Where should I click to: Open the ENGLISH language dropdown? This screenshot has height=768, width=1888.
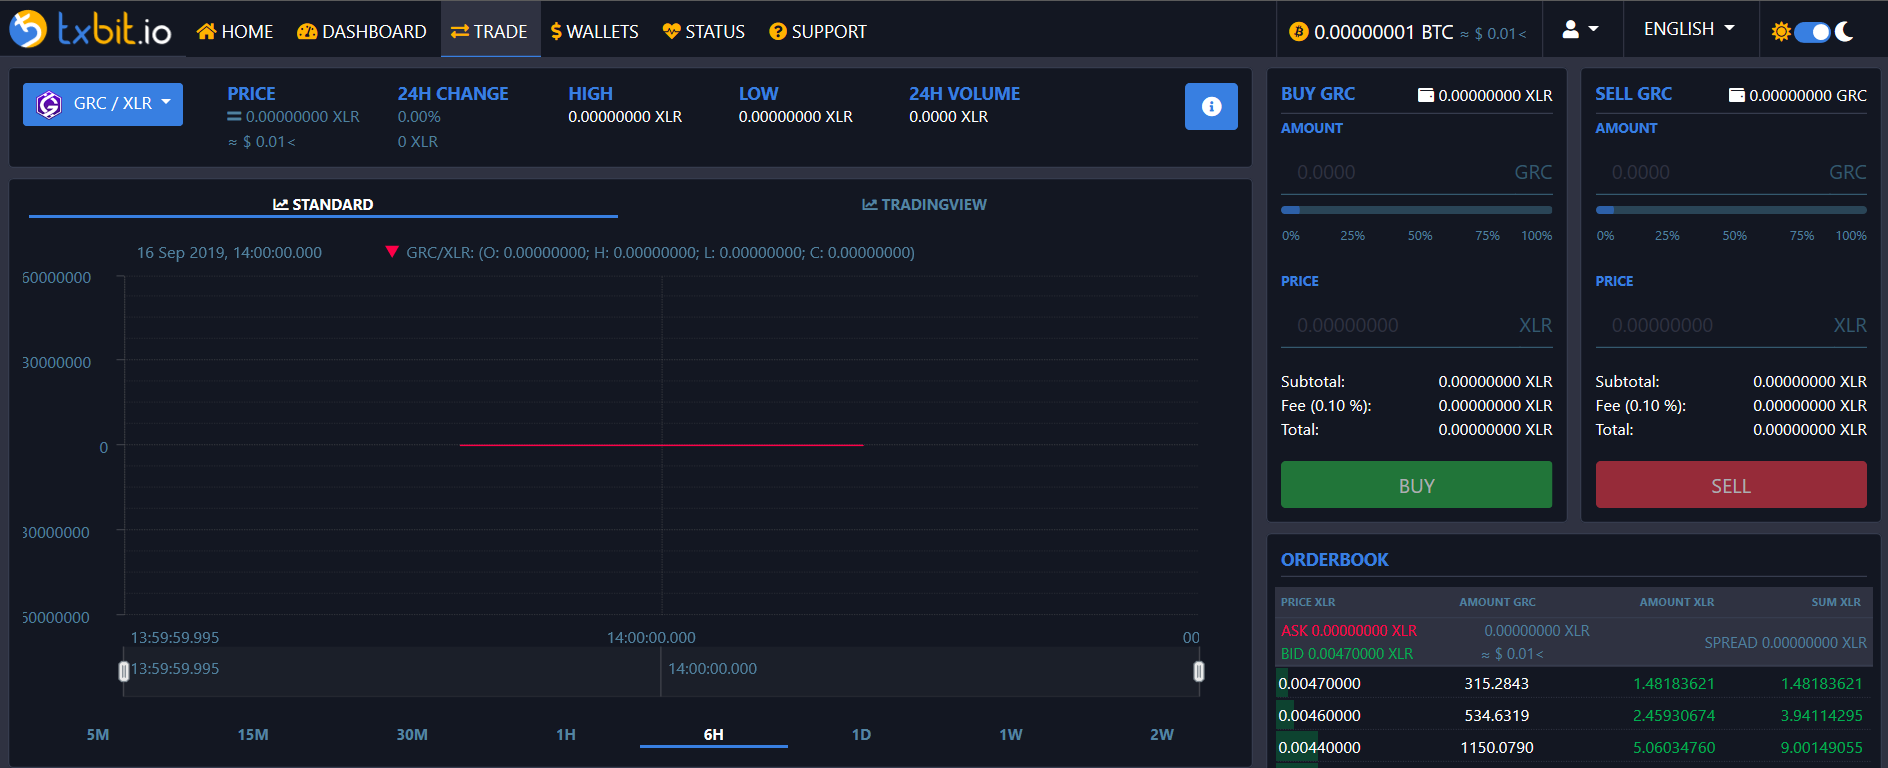[x=1689, y=29]
